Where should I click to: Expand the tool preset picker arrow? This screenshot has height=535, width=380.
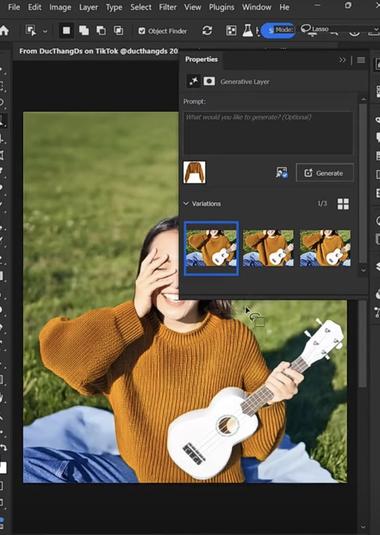click(45, 31)
